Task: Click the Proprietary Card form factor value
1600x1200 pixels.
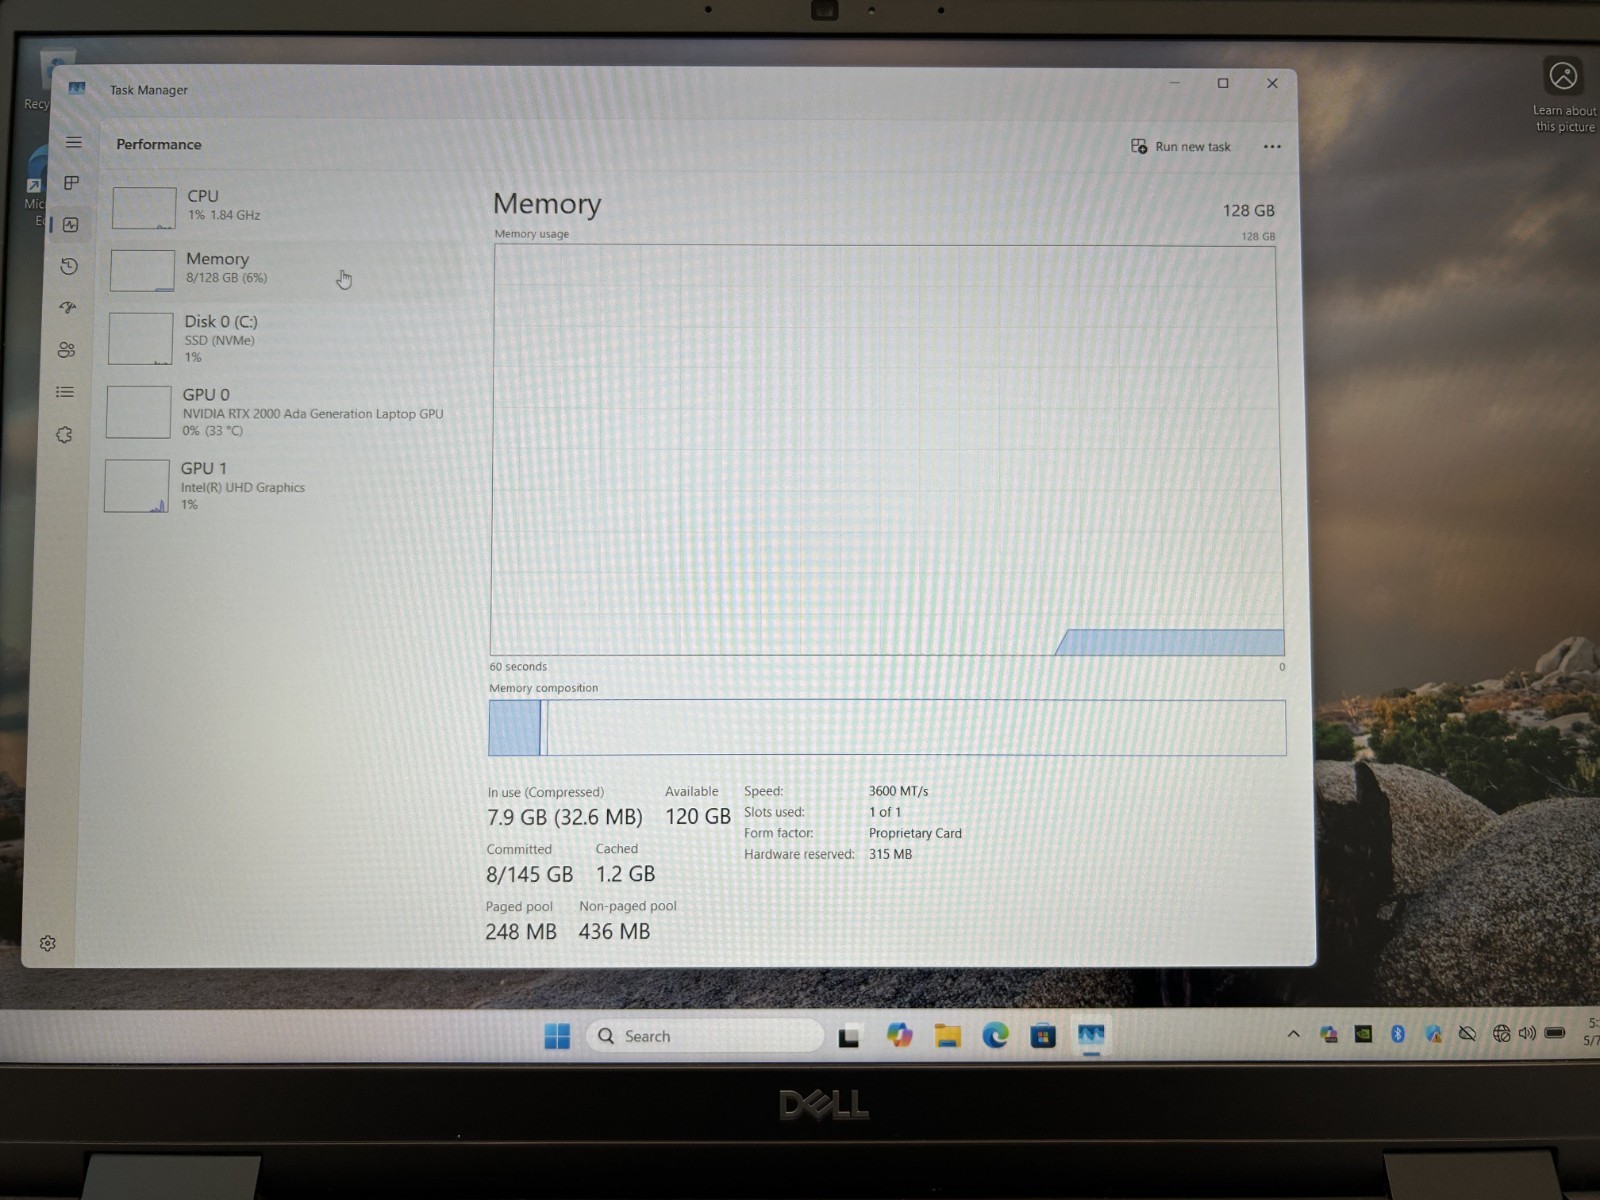Action: (x=915, y=833)
